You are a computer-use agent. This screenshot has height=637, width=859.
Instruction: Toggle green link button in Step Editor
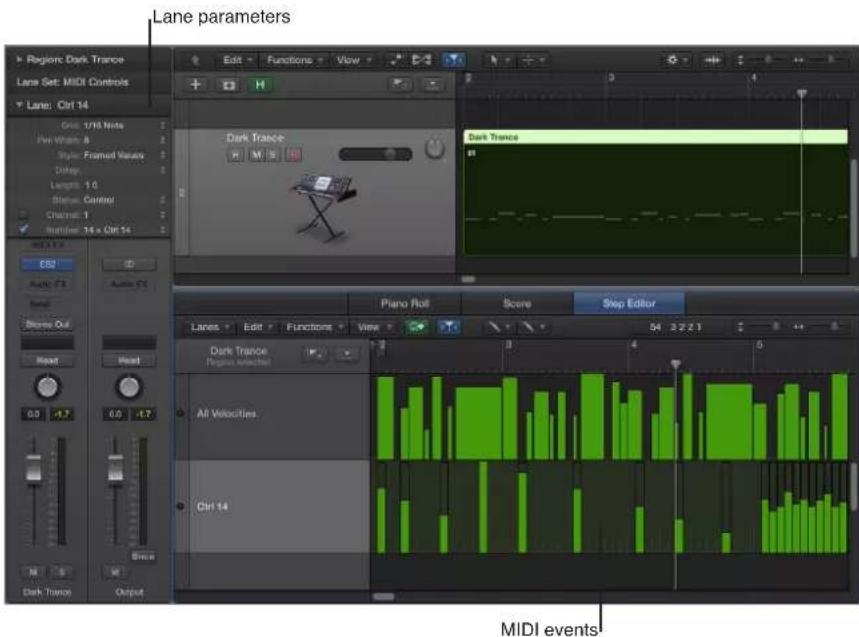tap(416, 327)
